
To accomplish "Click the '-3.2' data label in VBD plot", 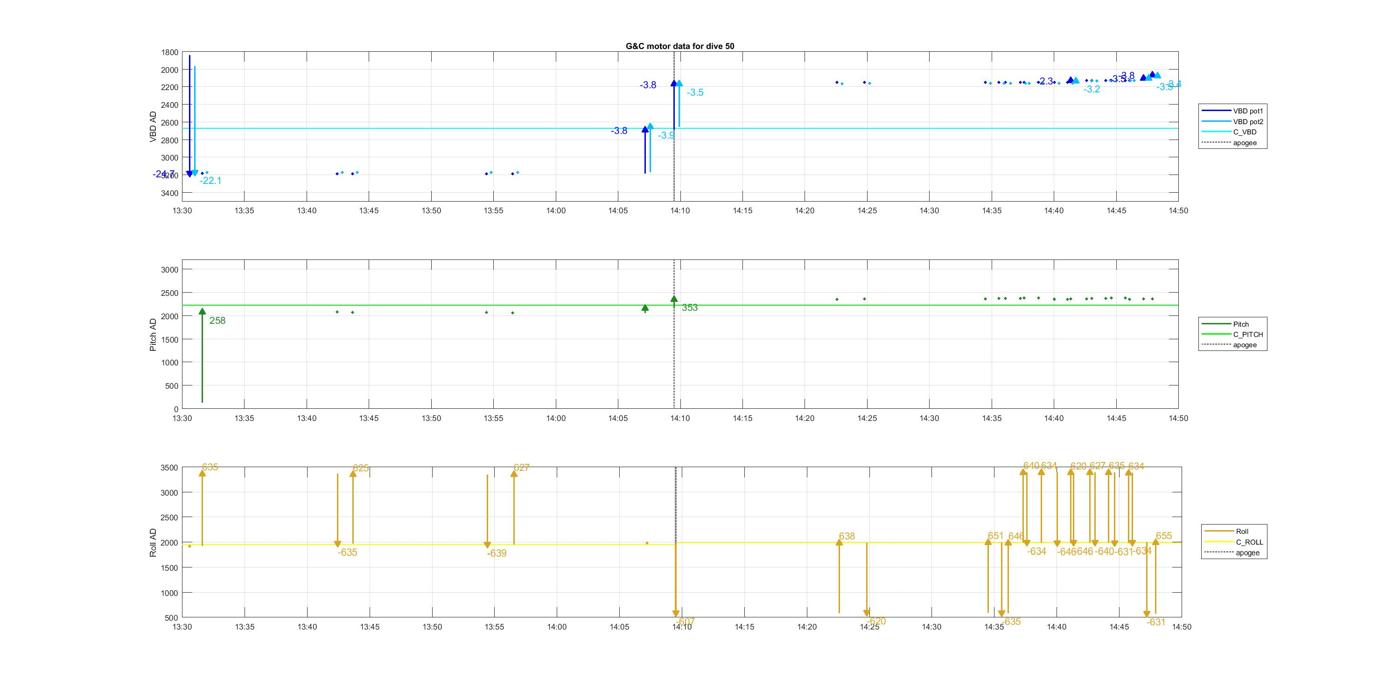I will [x=1092, y=90].
